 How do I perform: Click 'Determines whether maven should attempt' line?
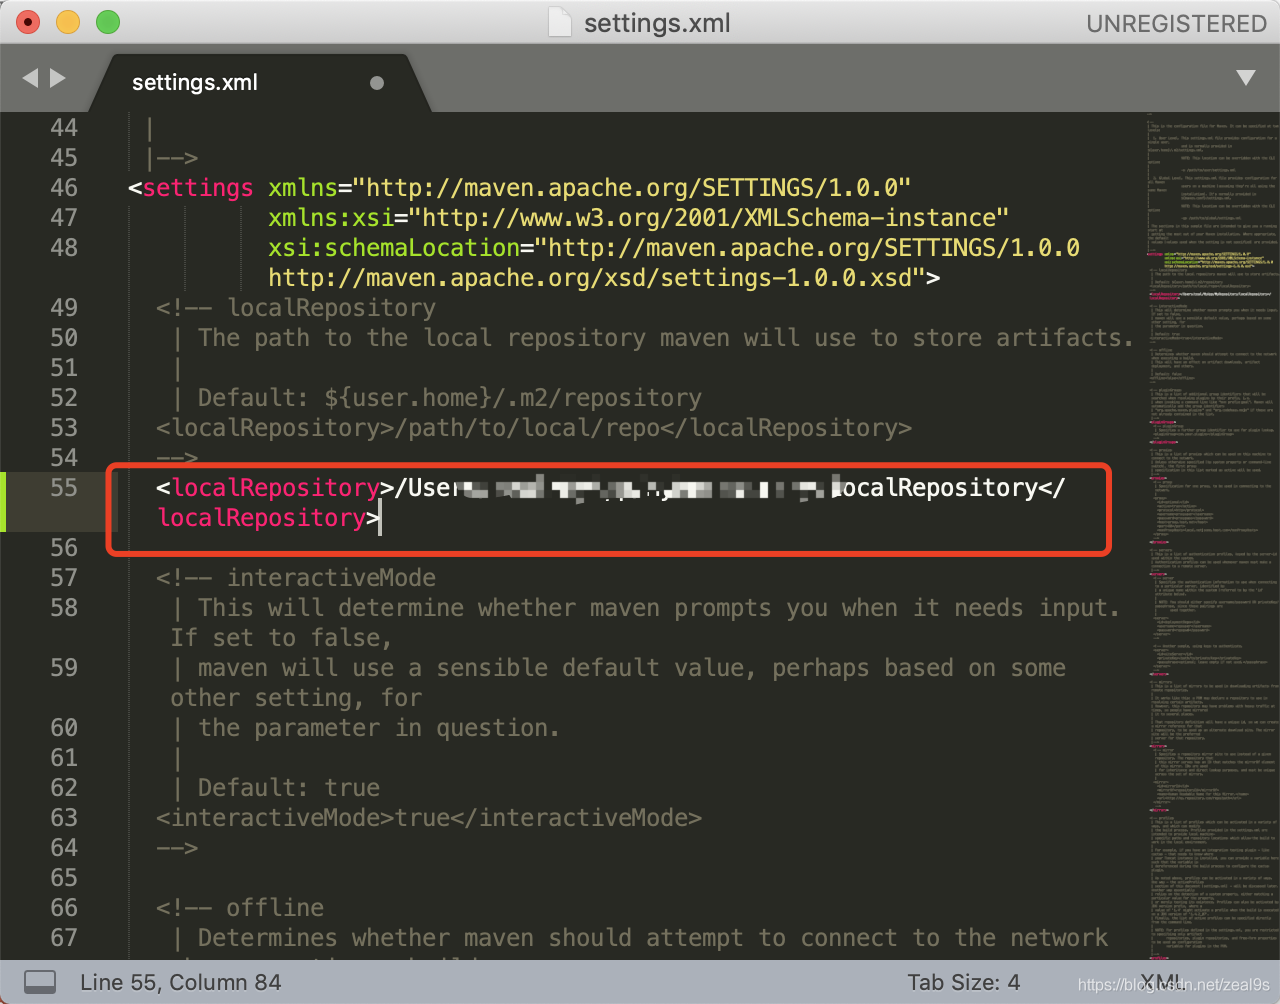[x=653, y=938]
